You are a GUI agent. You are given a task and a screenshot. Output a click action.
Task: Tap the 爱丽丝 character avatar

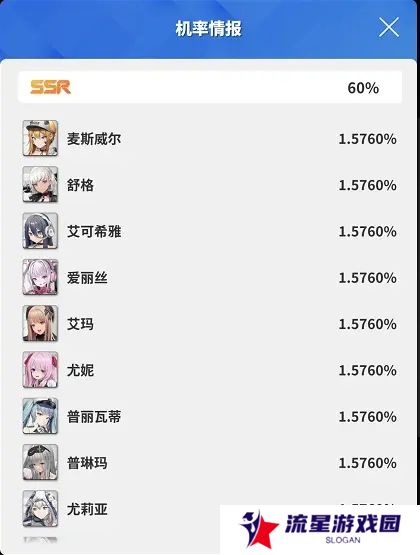40,277
